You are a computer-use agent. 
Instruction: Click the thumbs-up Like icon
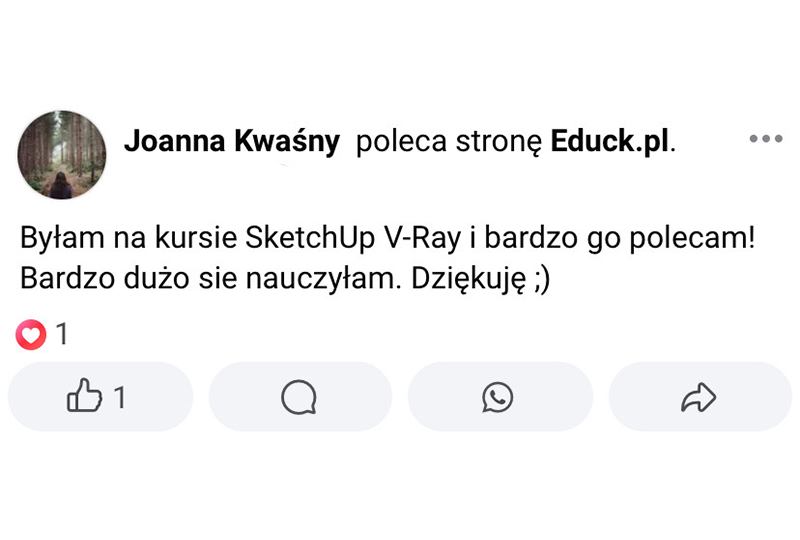point(85,398)
